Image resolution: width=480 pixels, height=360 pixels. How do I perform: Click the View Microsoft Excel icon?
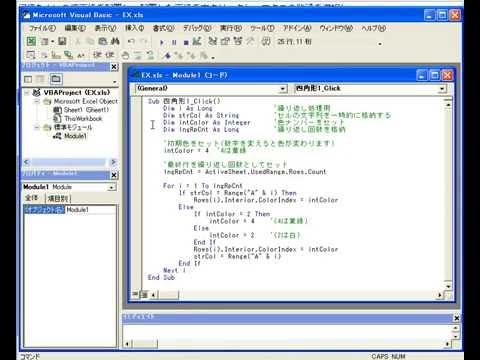[x=31, y=41]
